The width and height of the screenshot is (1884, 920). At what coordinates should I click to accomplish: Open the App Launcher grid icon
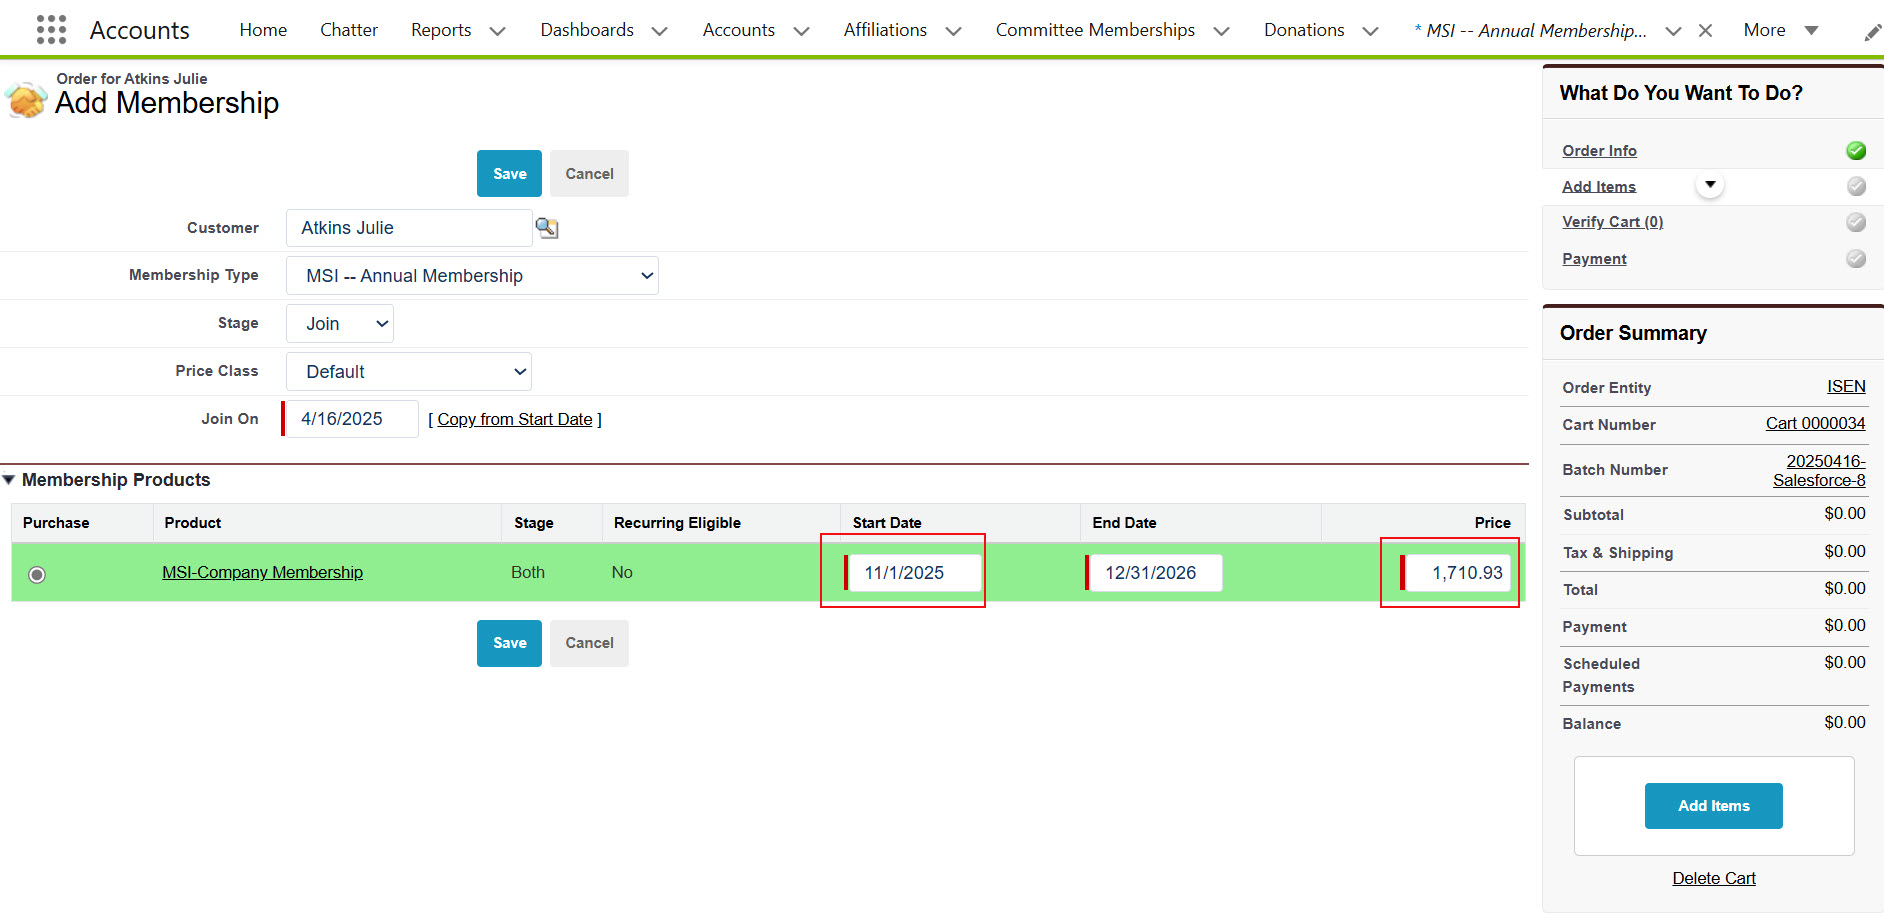[51, 30]
